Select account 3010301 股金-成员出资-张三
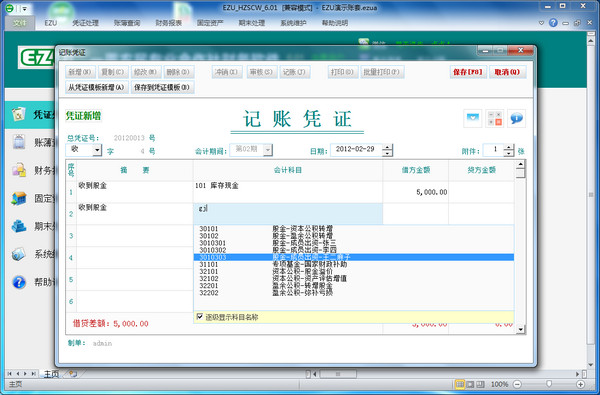Image resolution: width=600 pixels, height=395 pixels. [354, 243]
